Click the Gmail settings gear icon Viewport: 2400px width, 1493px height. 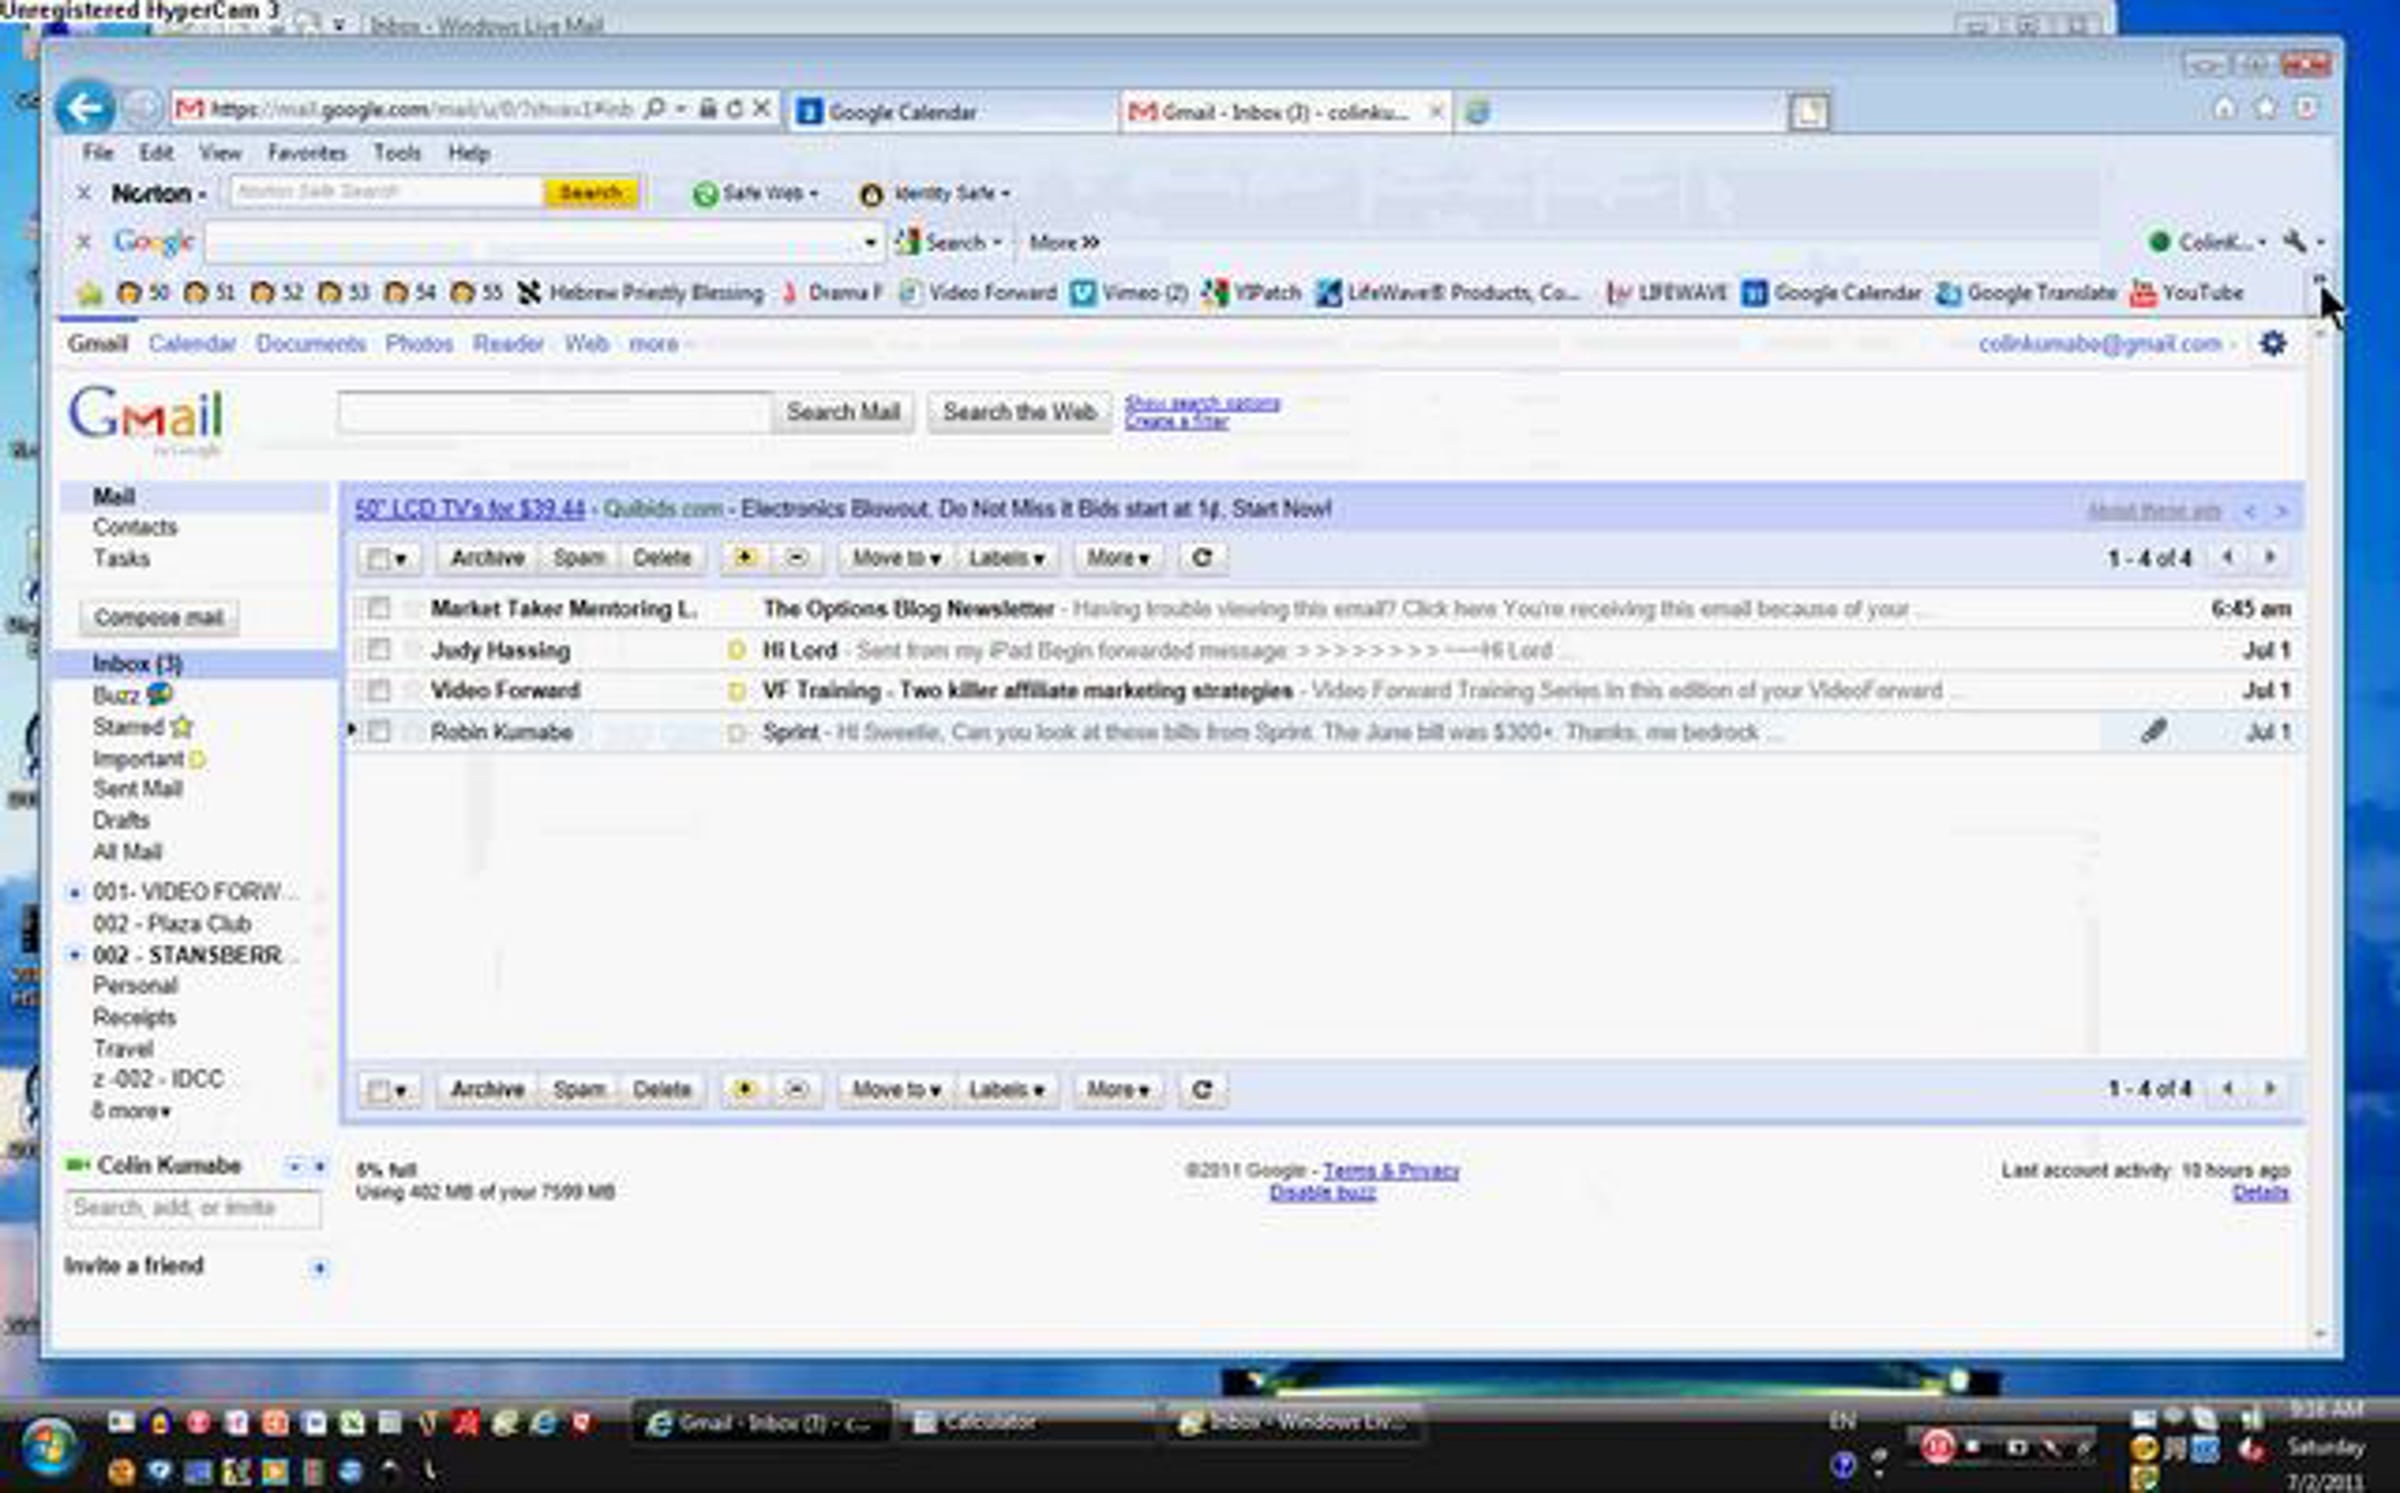point(2272,344)
